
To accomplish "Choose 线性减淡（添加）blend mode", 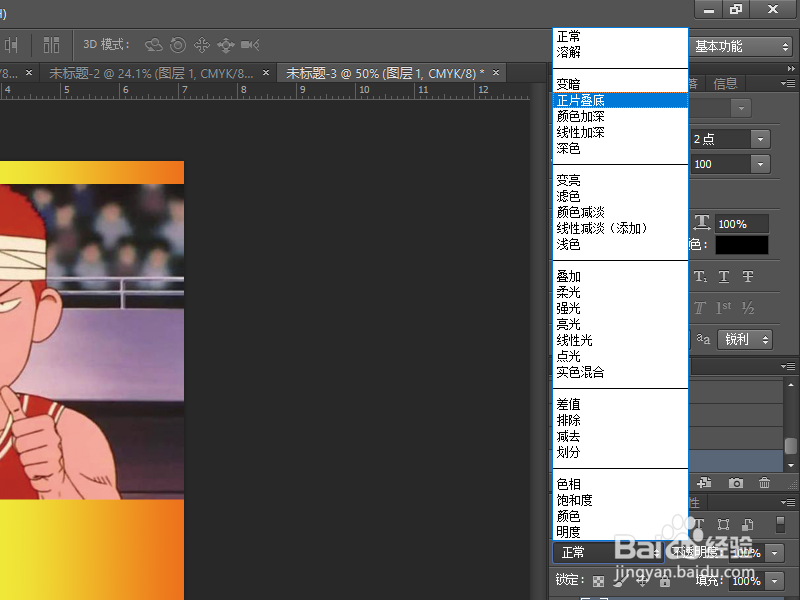I will coord(620,228).
